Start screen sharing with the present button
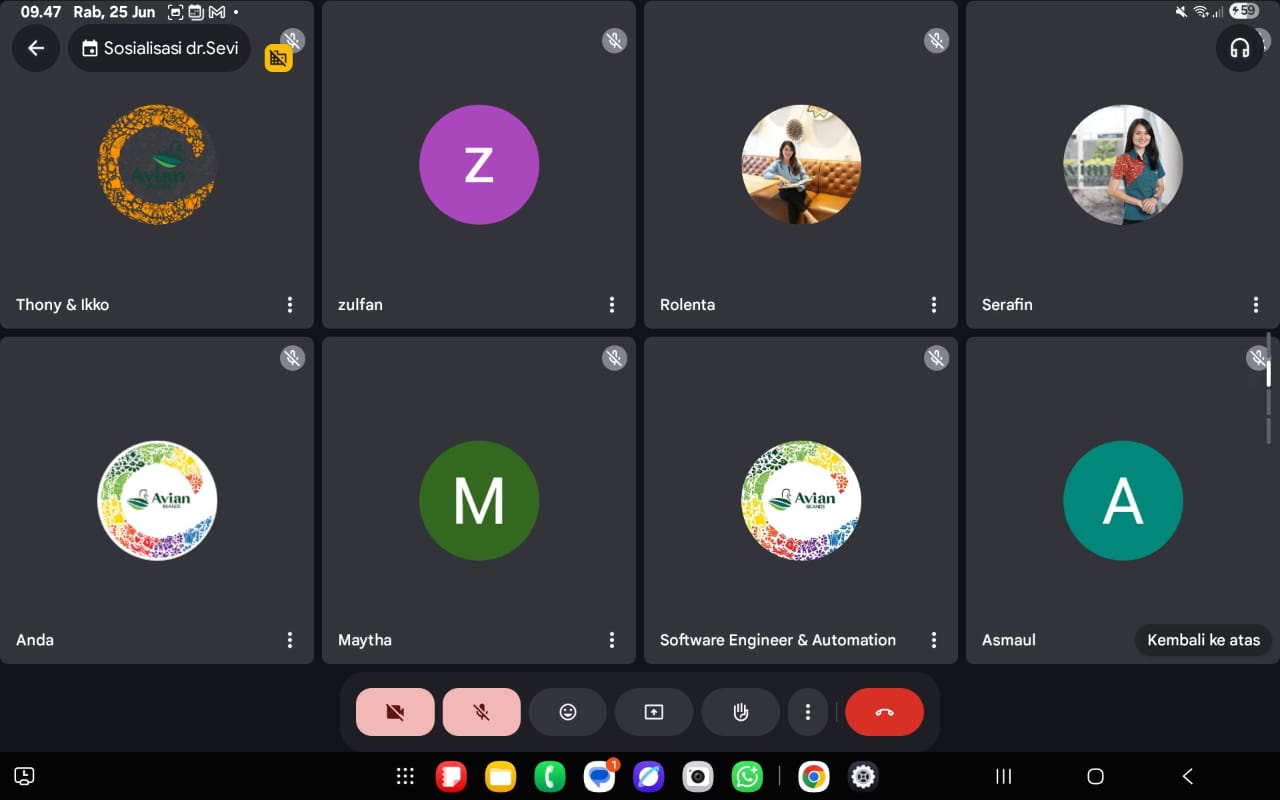This screenshot has height=800, width=1280. [653, 712]
